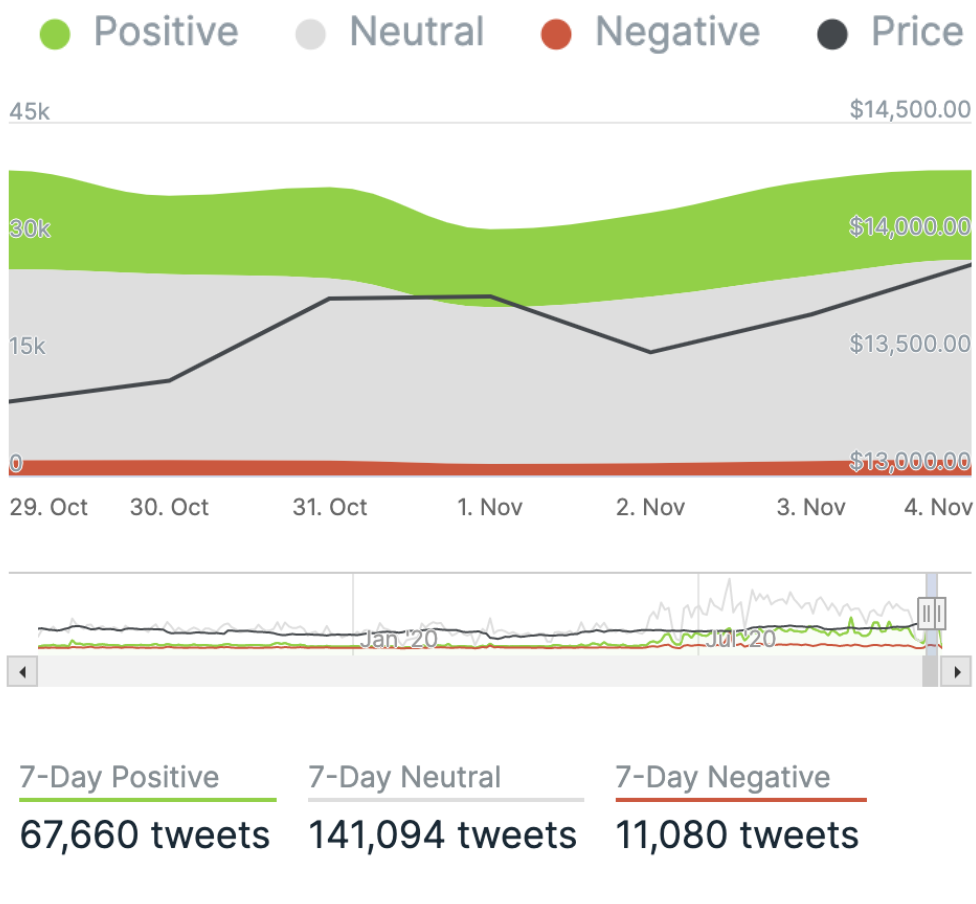This screenshot has height=904, width=976.
Task: Select the 7-Day Positive stat
Action: tap(119, 777)
